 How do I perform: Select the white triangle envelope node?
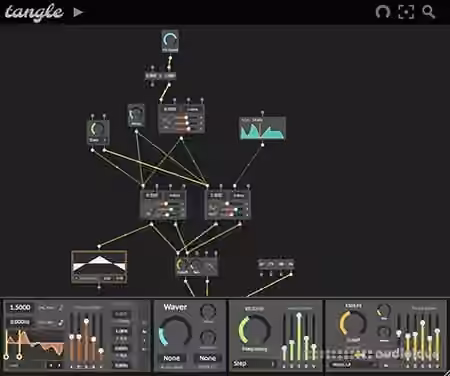click(99, 267)
